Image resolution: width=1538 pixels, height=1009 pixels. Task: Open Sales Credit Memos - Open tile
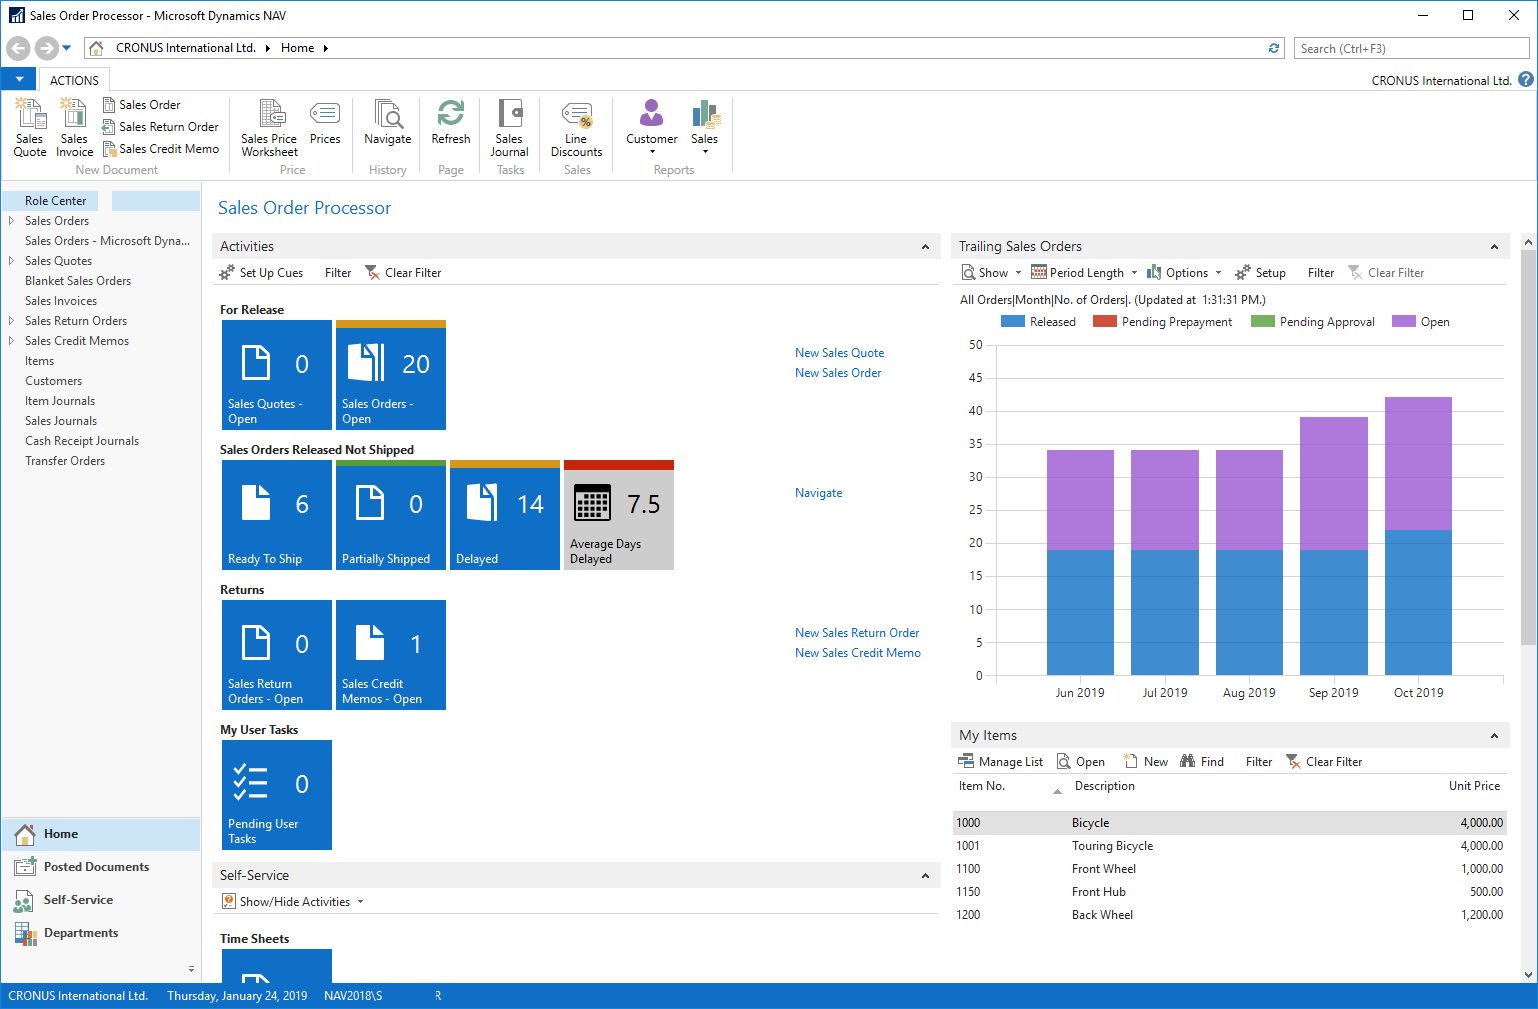[x=391, y=655]
